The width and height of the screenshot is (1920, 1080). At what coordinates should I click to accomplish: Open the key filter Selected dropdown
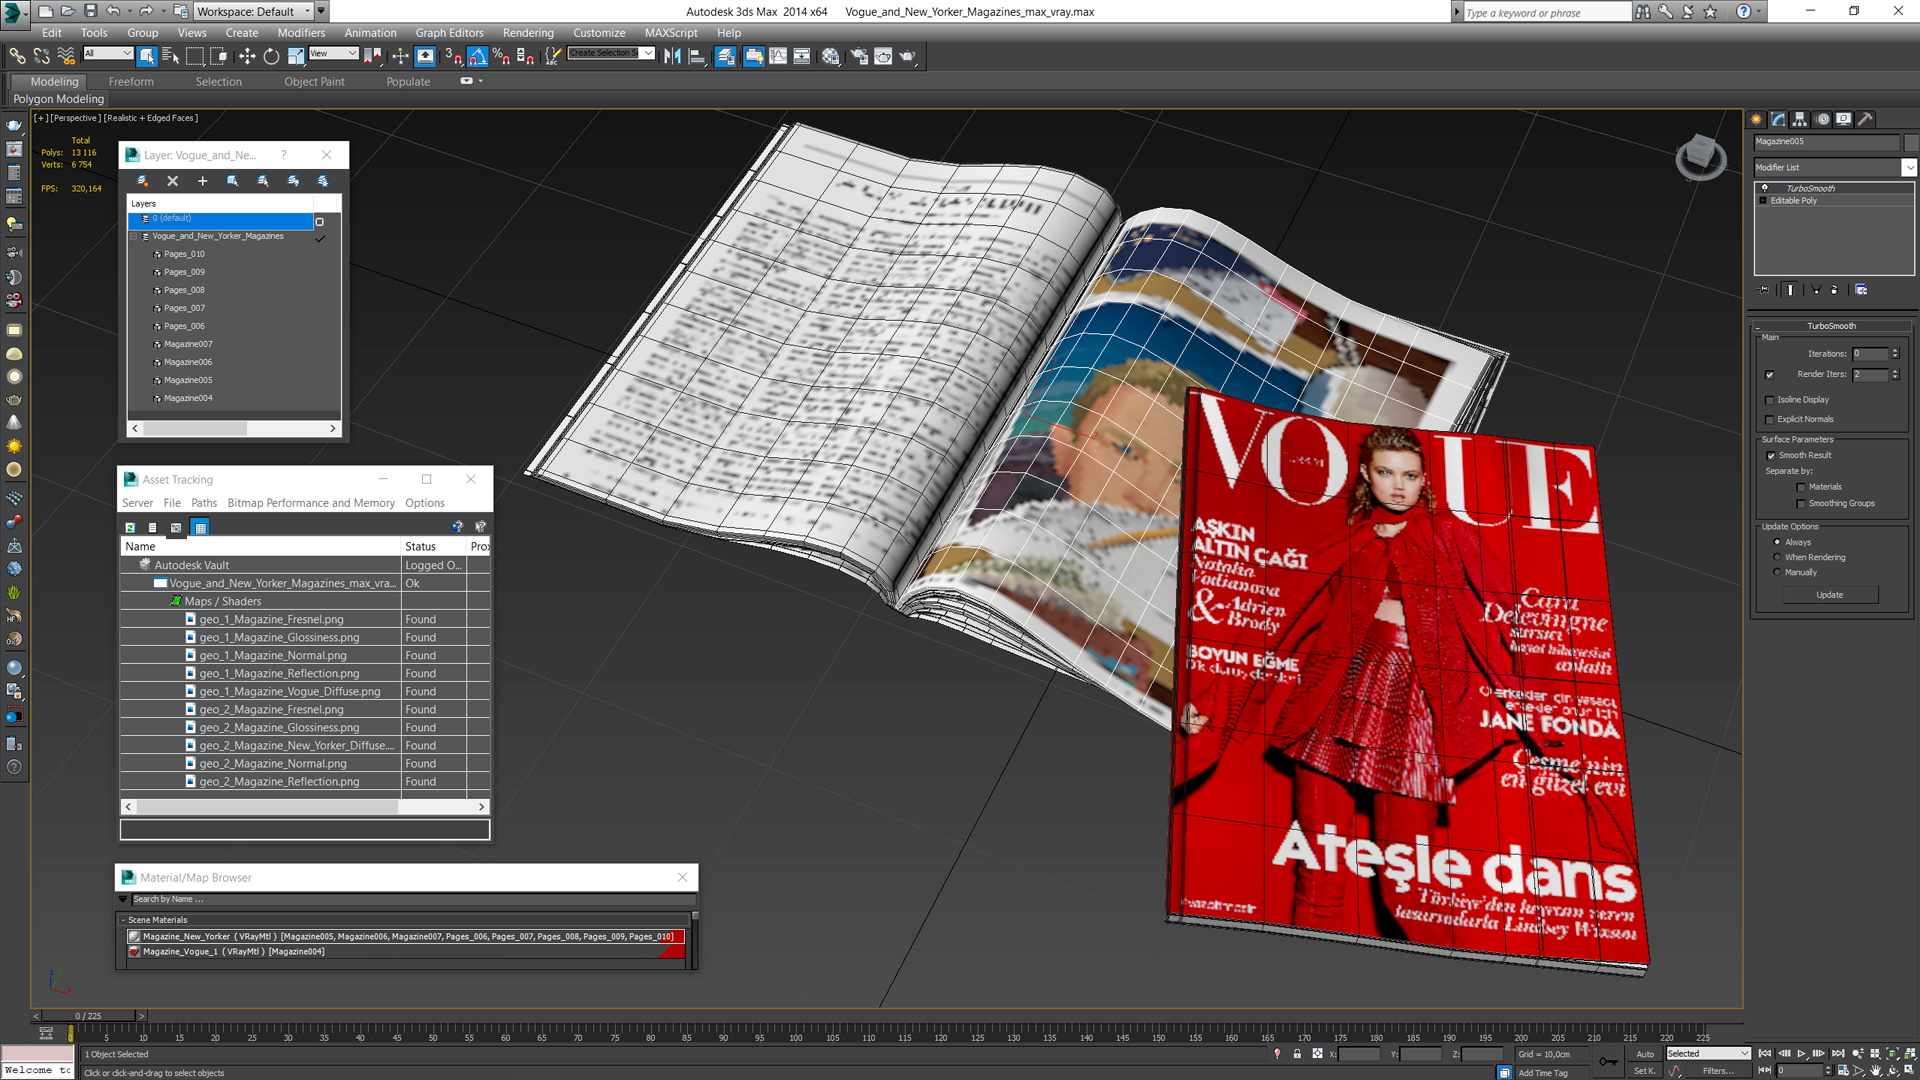(x=1708, y=1054)
